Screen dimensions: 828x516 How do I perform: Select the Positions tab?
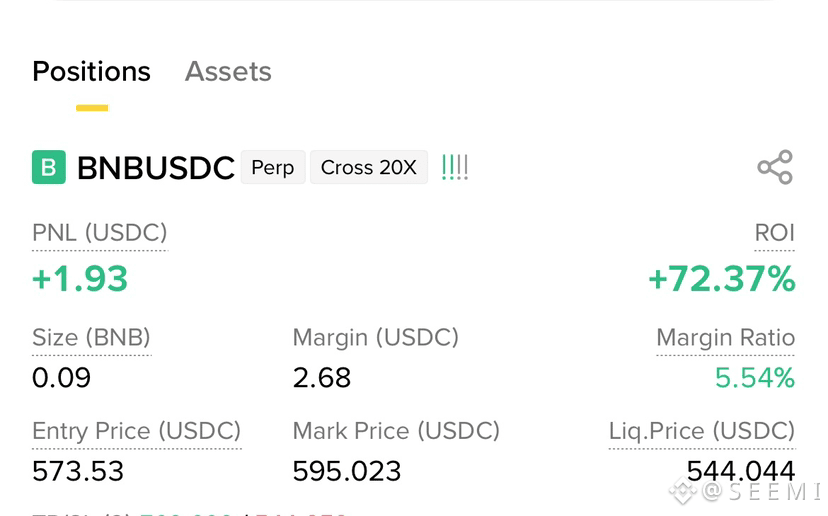91,71
